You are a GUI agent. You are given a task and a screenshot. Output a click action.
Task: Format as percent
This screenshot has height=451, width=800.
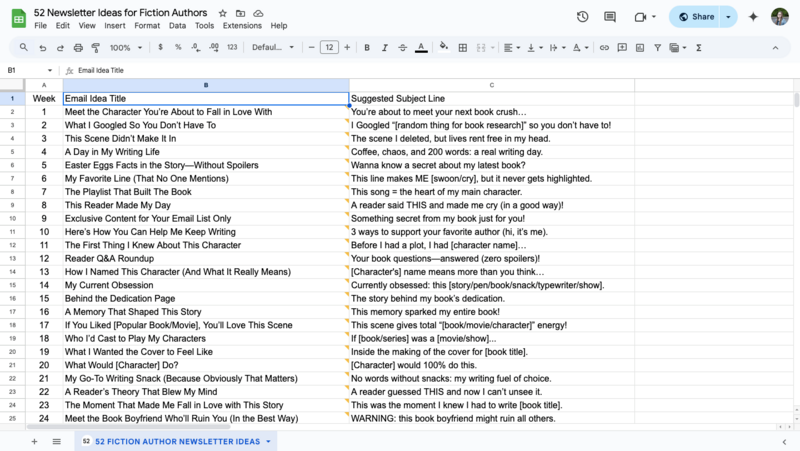point(178,47)
